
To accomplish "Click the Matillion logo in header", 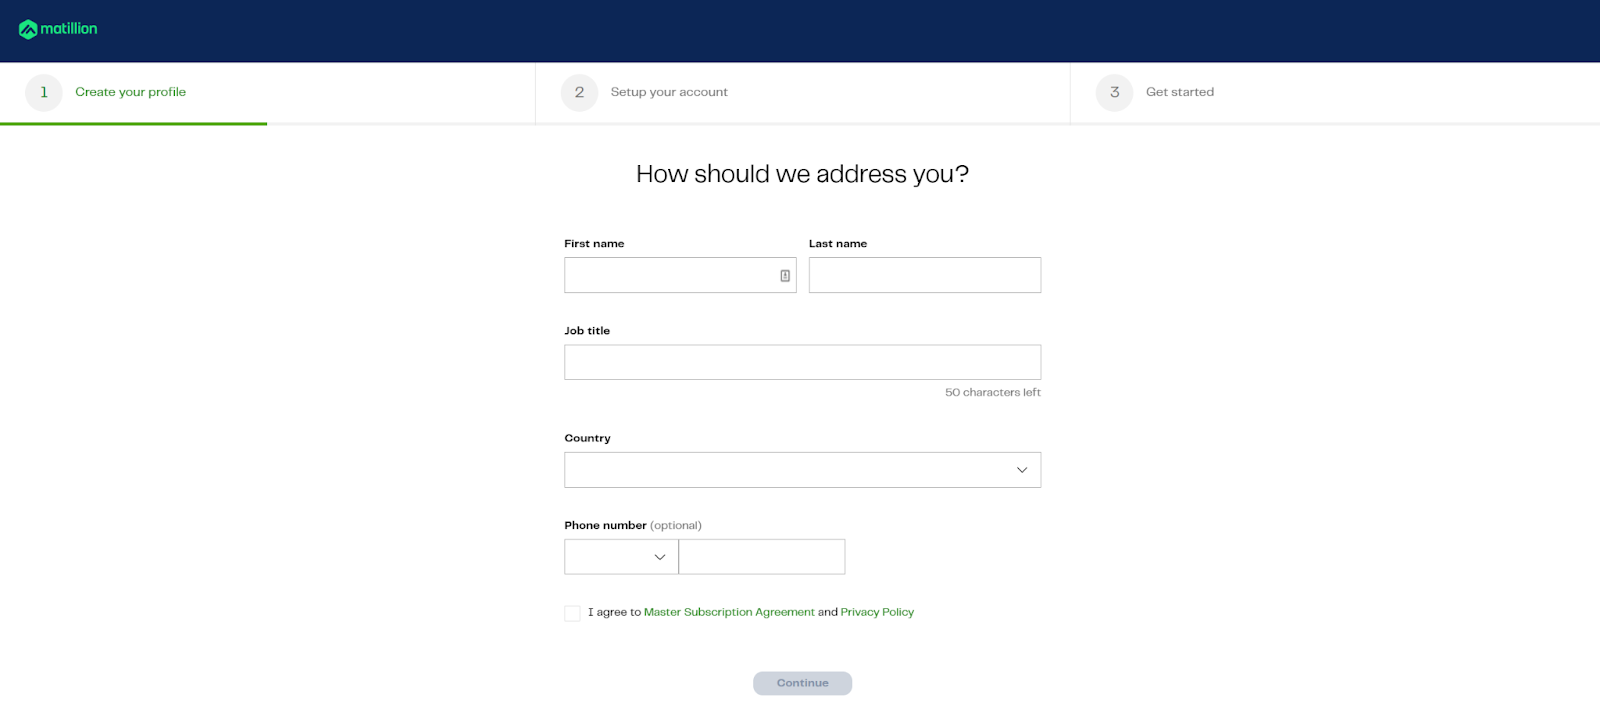I will (x=58, y=29).
